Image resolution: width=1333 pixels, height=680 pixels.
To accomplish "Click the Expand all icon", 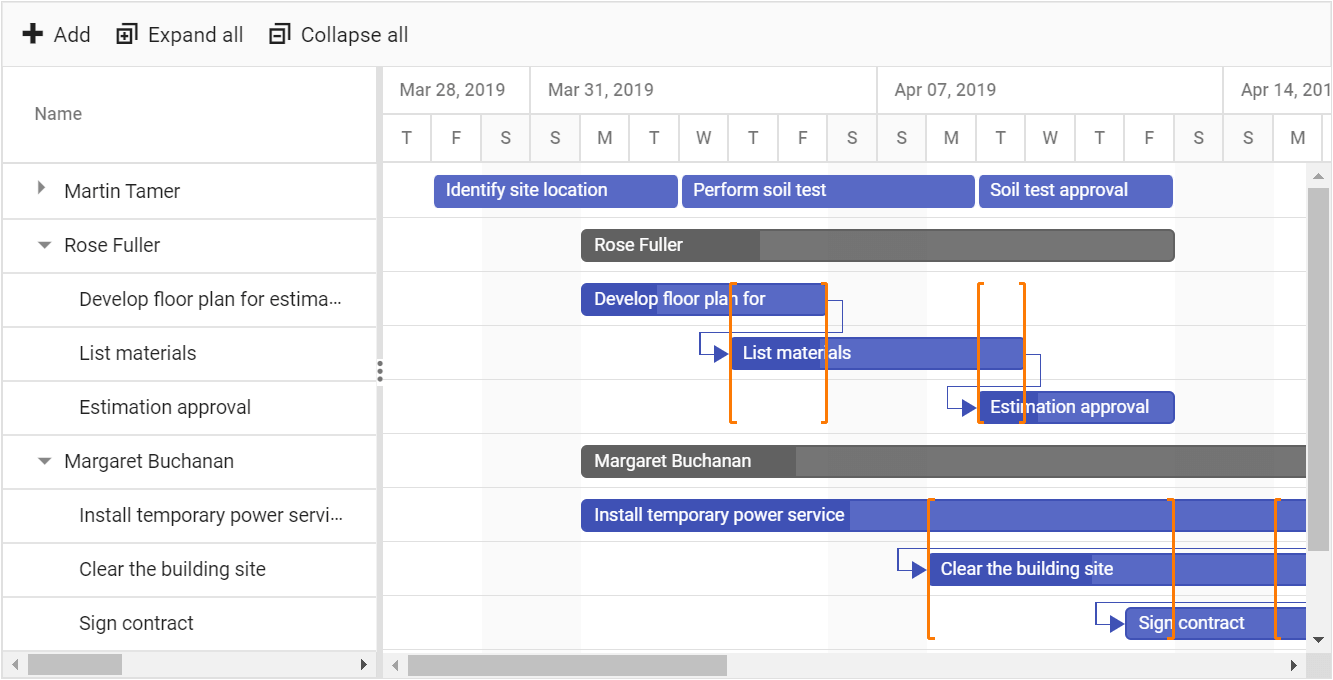I will (126, 35).
